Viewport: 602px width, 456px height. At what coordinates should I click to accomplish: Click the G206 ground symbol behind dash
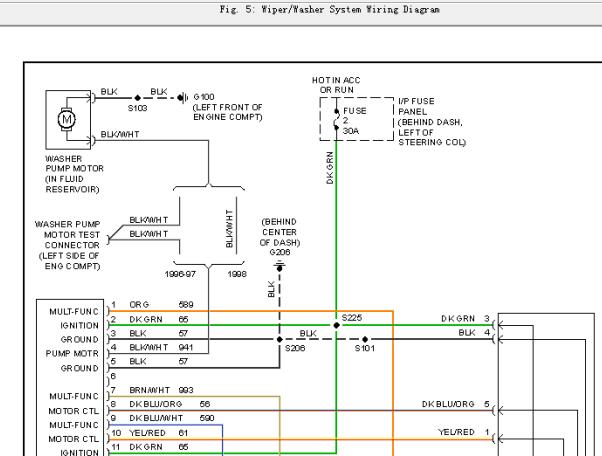pos(280,266)
